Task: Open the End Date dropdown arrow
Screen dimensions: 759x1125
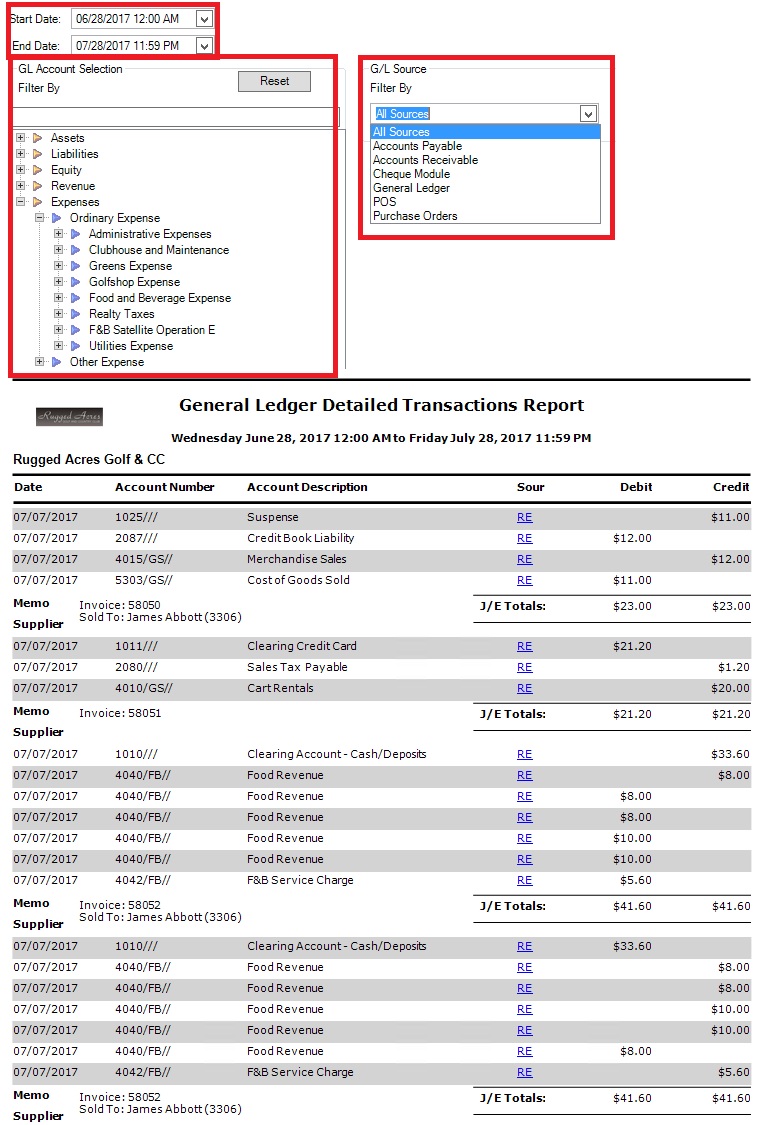Action: coord(204,45)
